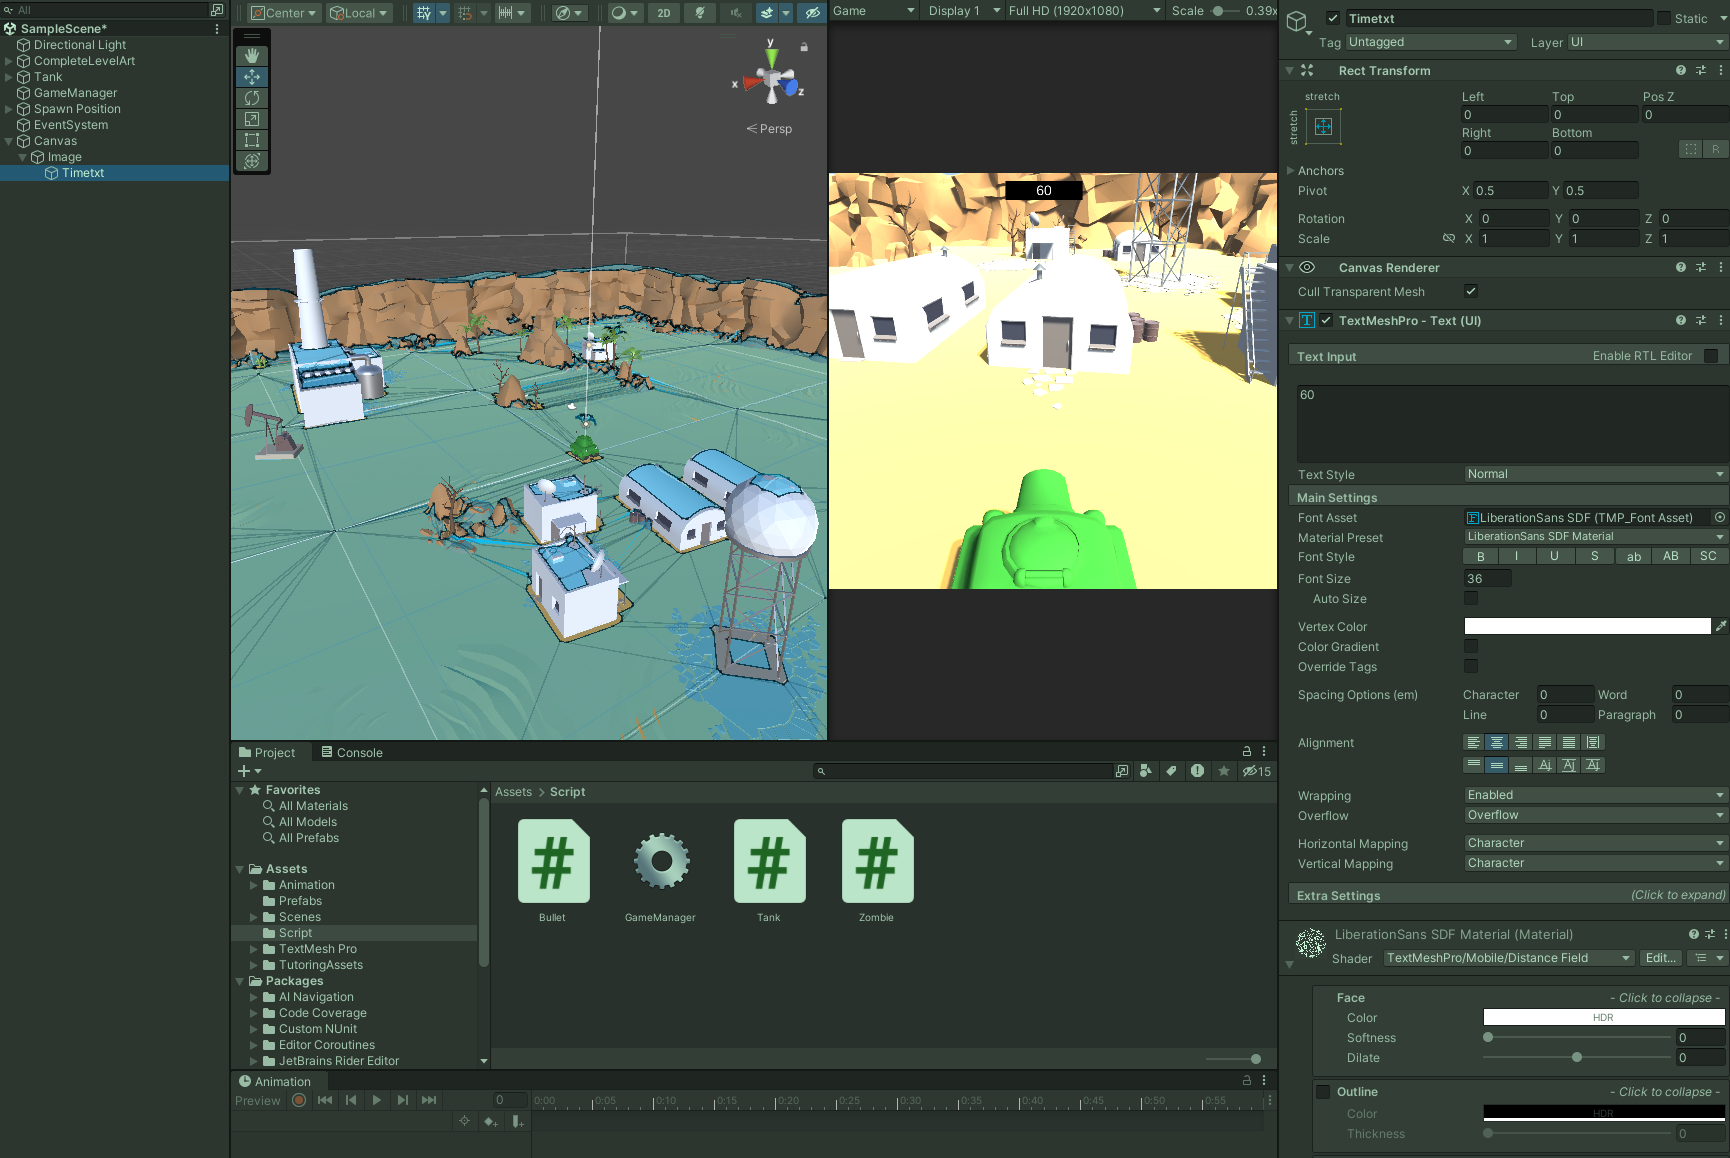Click the animation record button
Screen dimensions: 1730x1158
pyautogui.click(x=299, y=1100)
